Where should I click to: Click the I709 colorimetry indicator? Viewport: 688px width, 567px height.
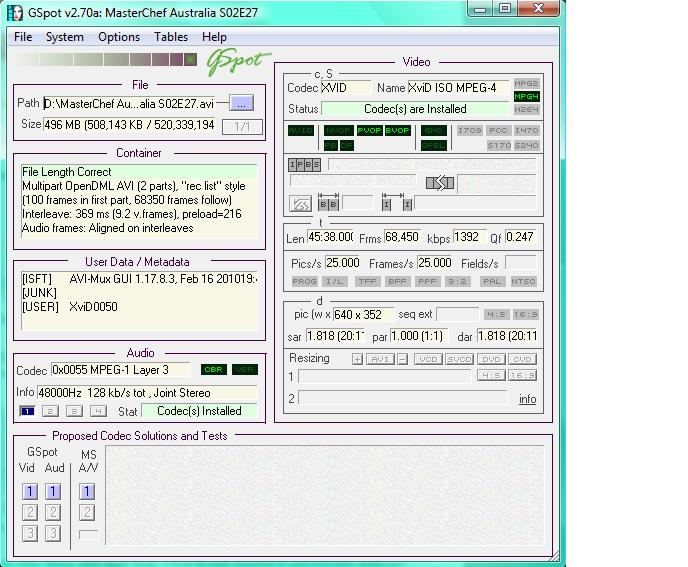(469, 130)
